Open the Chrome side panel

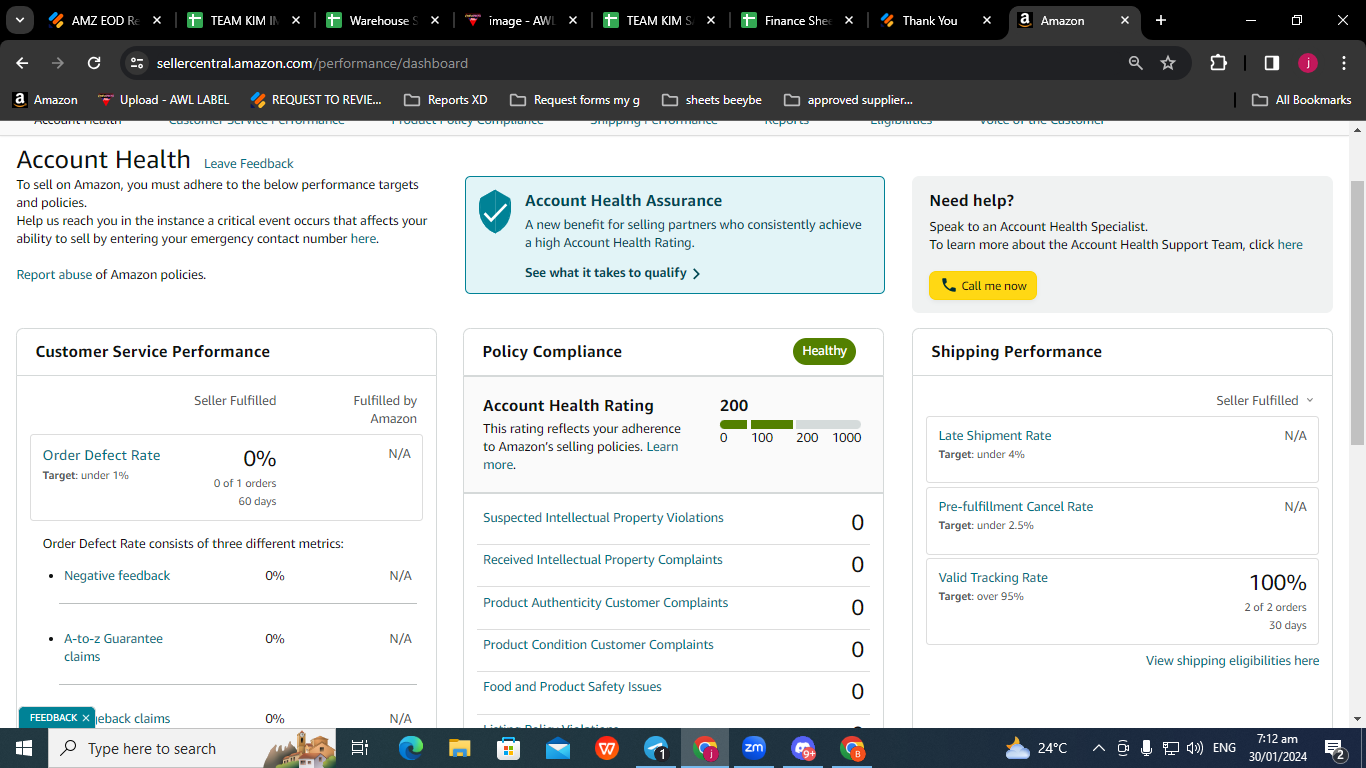tap(1272, 63)
